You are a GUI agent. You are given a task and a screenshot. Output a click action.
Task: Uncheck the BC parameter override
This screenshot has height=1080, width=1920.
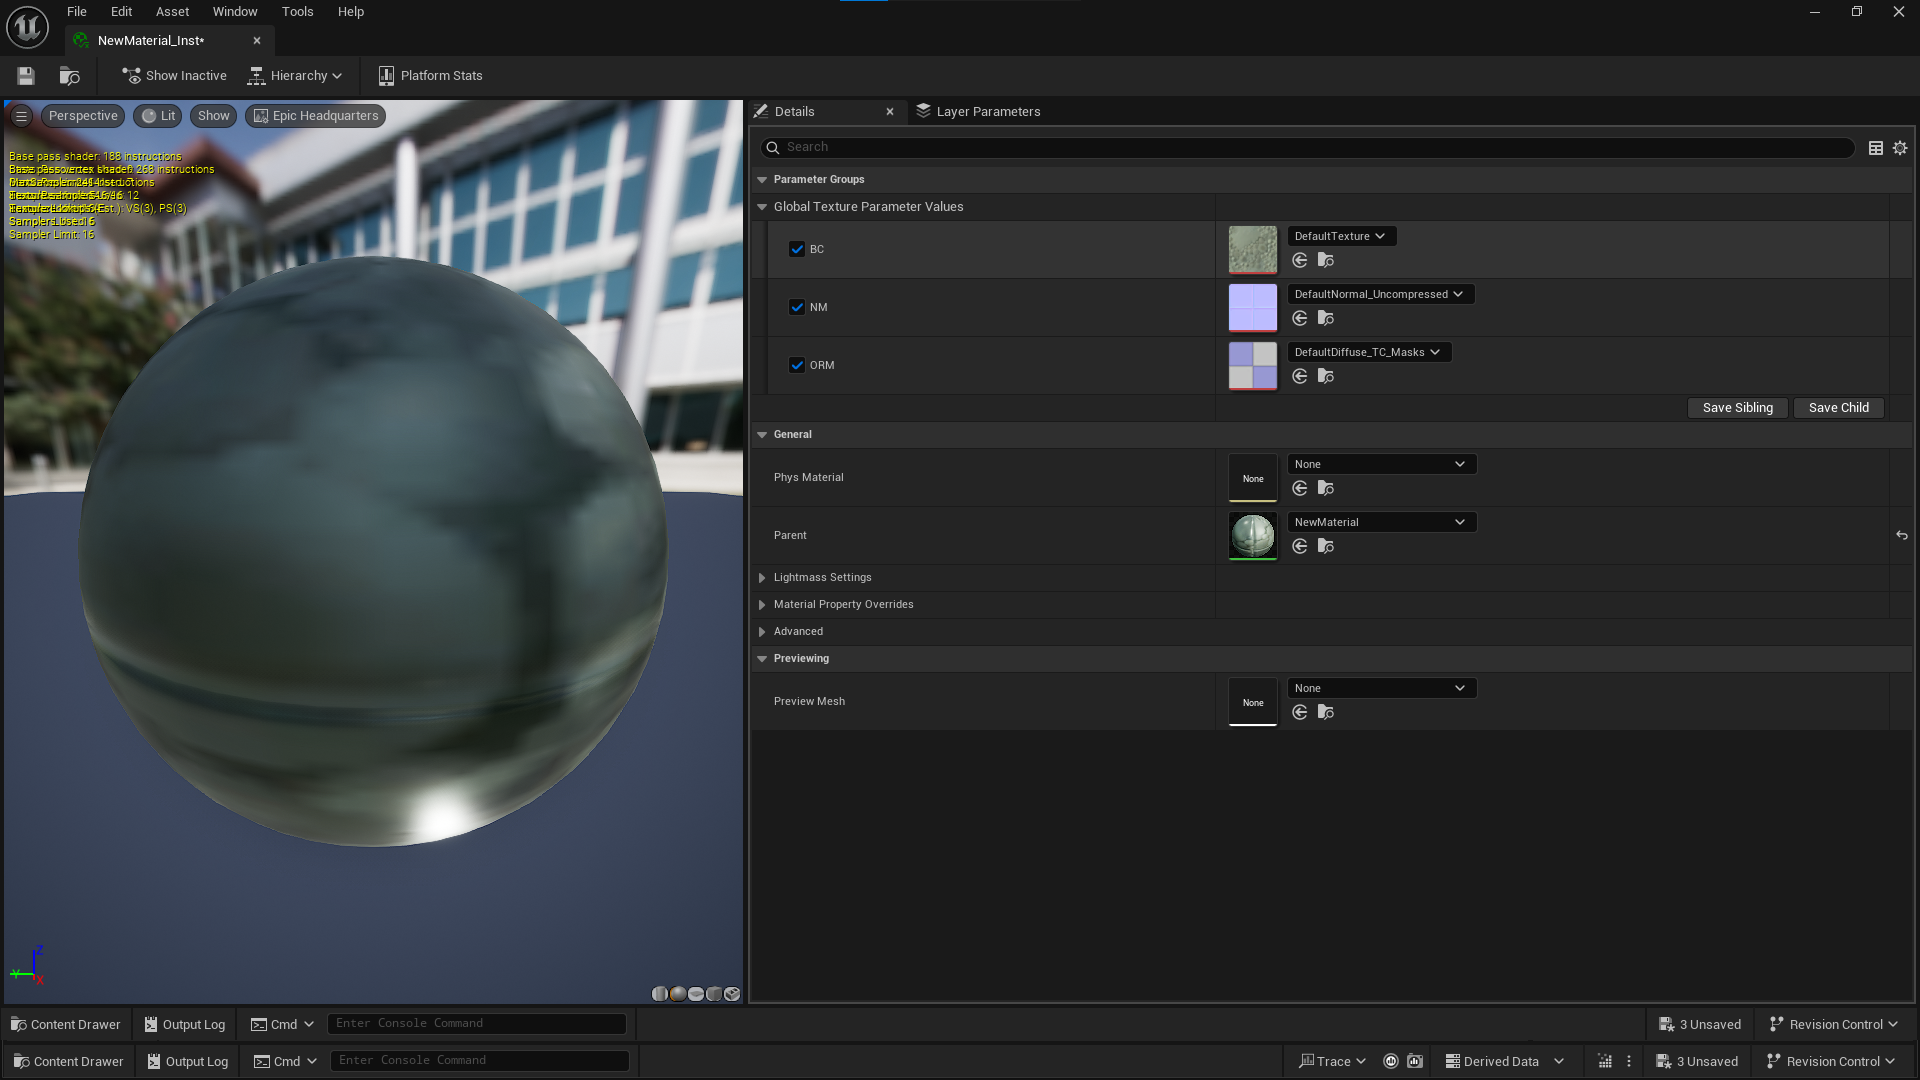point(797,250)
